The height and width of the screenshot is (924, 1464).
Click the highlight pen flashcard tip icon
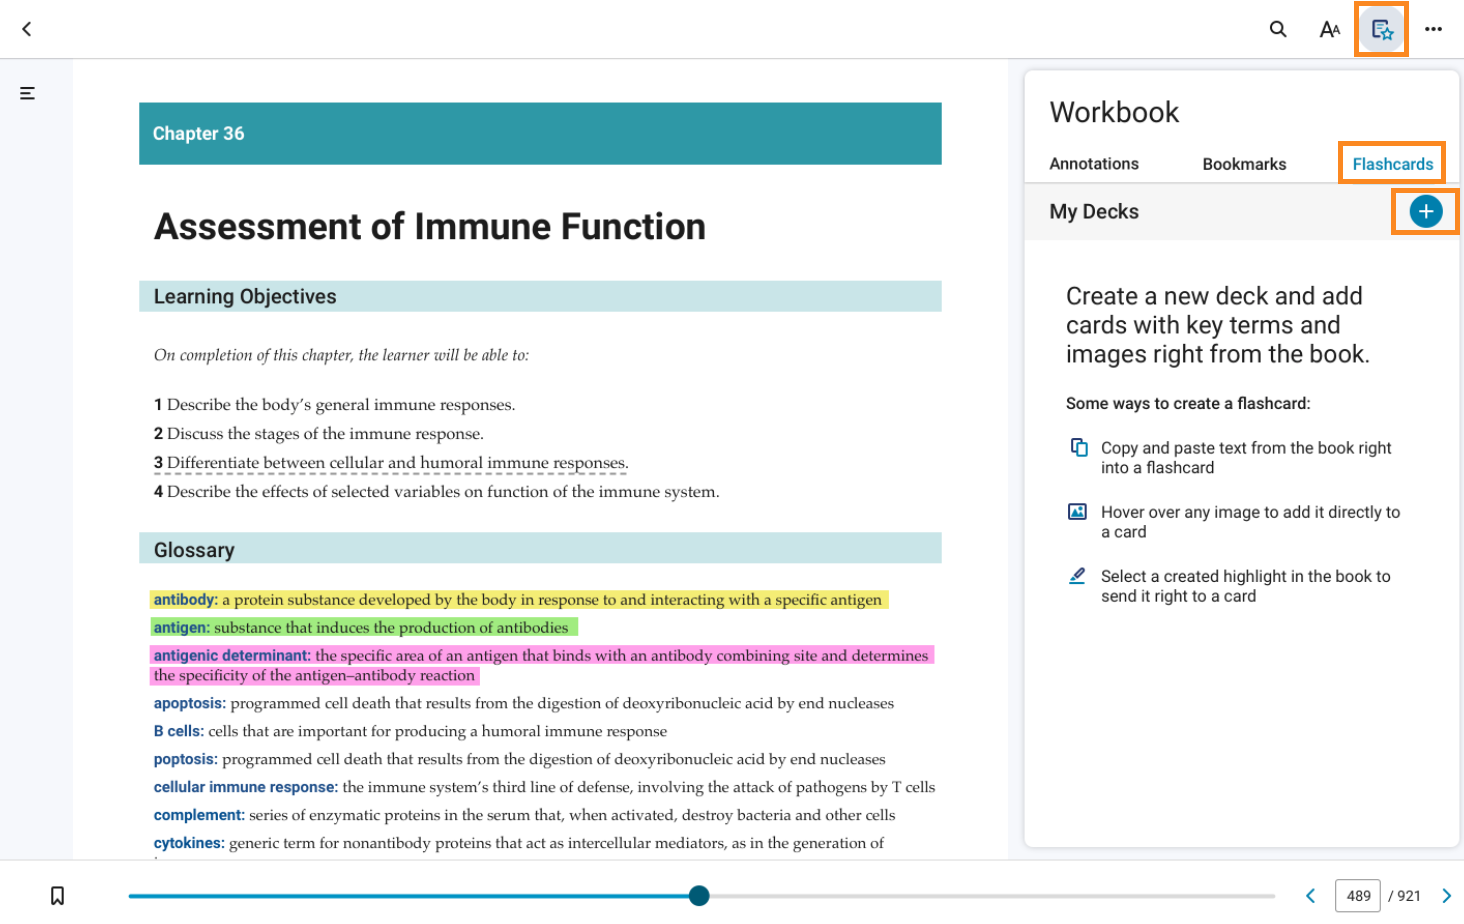point(1077,575)
